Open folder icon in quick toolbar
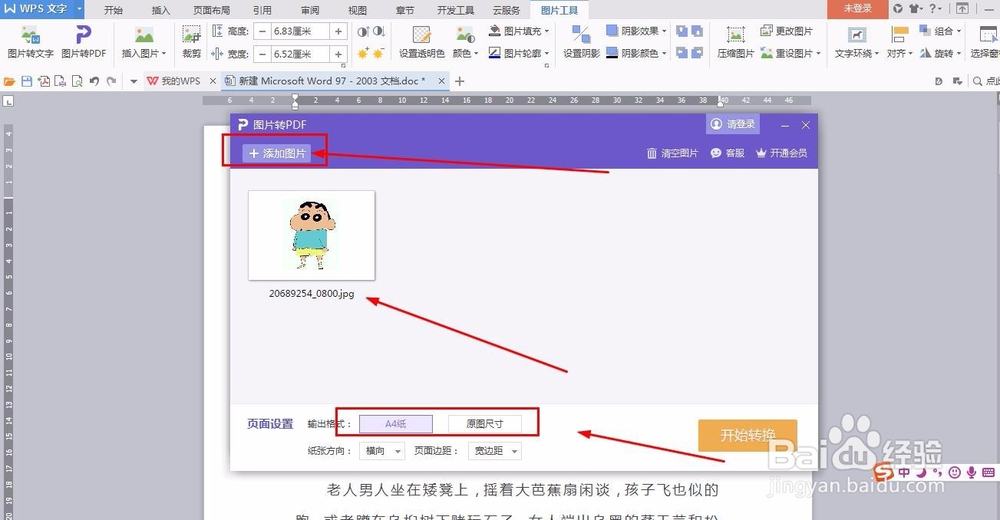Image resolution: width=1000 pixels, height=520 pixels. [x=9, y=81]
